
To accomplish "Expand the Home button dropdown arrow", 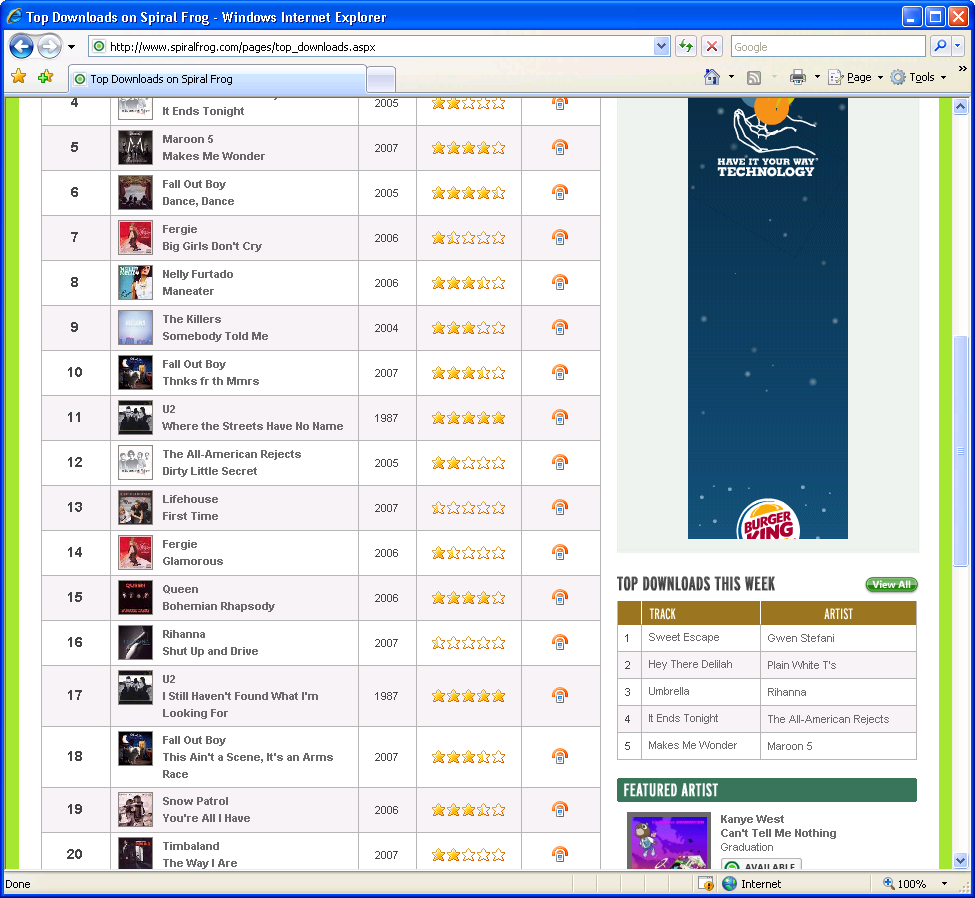I will [731, 77].
